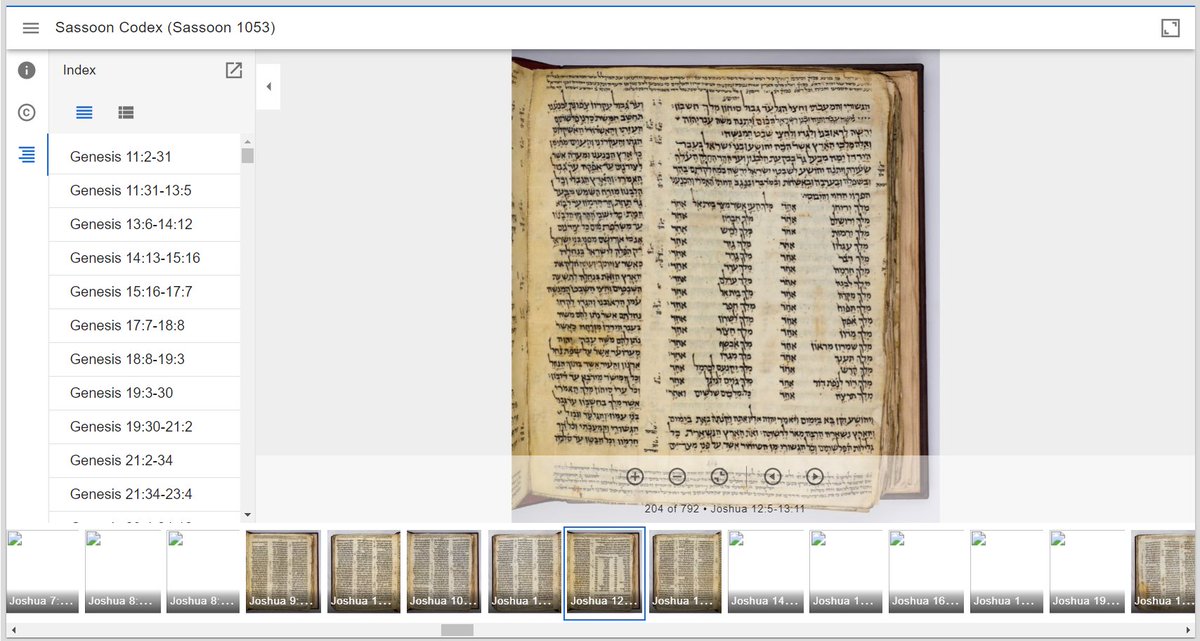The image size is (1200, 641).
Task: Open the Joshua 16 thumbnail
Action: point(926,571)
